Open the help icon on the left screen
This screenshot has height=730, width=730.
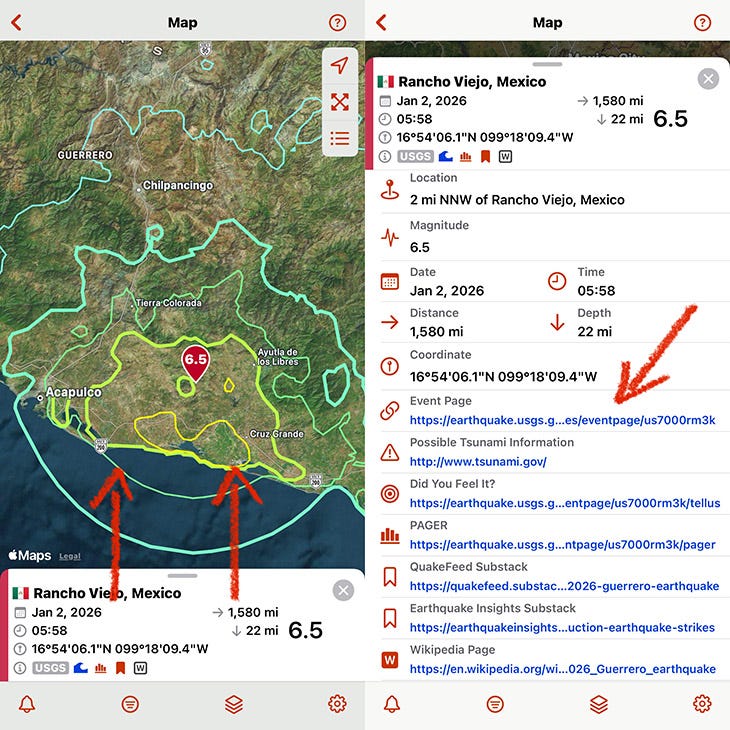(338, 22)
